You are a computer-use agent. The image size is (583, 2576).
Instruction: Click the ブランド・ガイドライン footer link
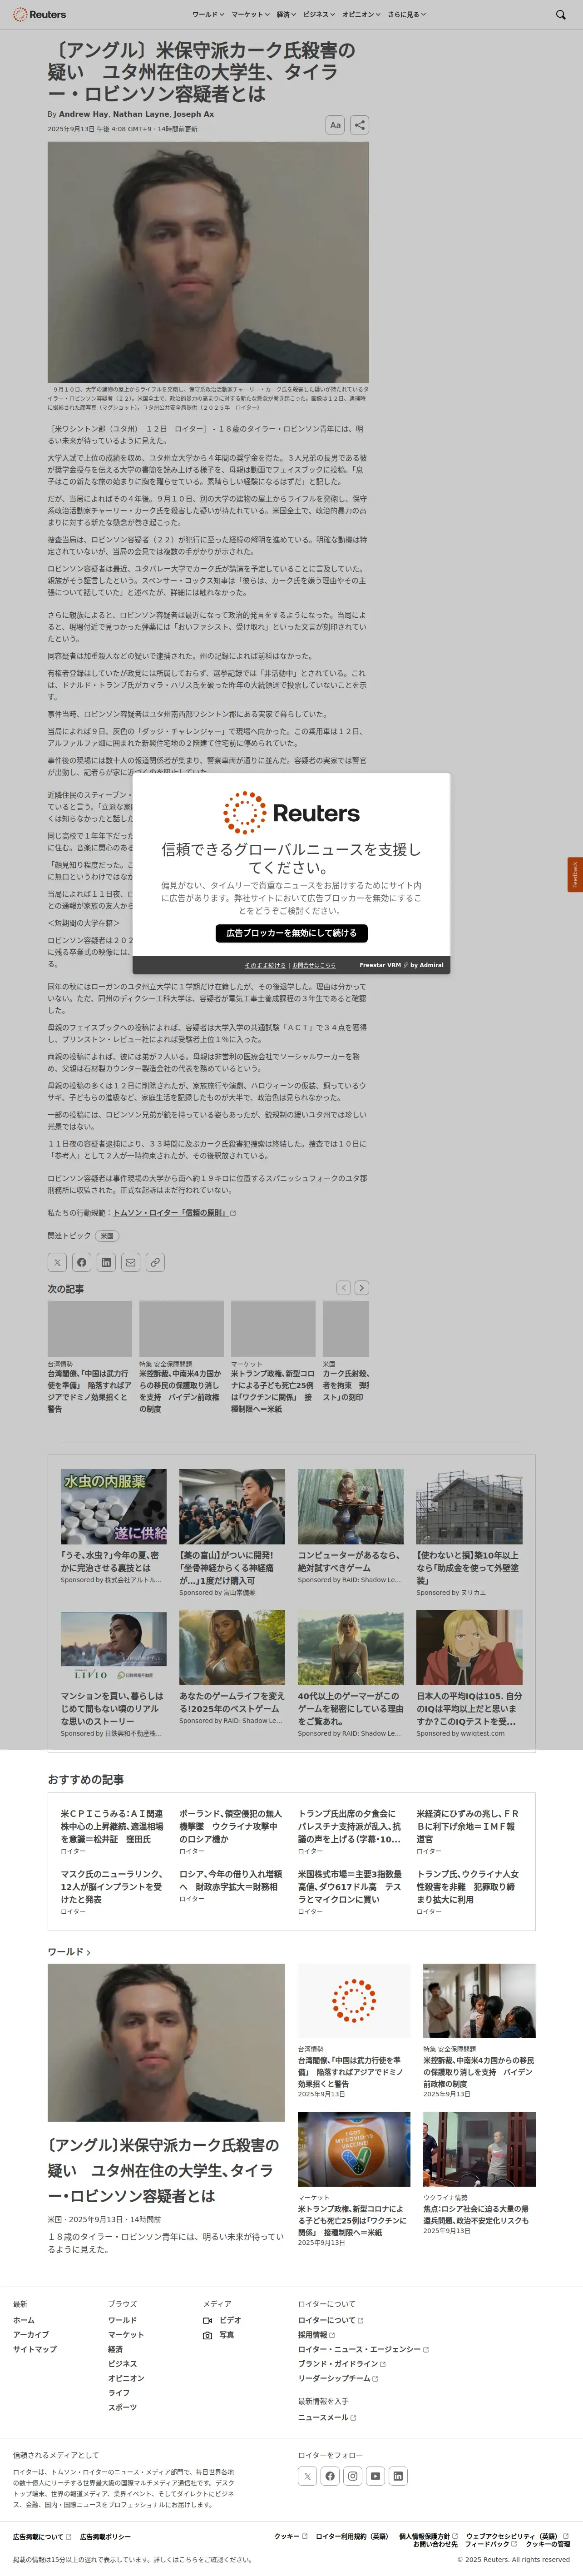(x=341, y=2364)
